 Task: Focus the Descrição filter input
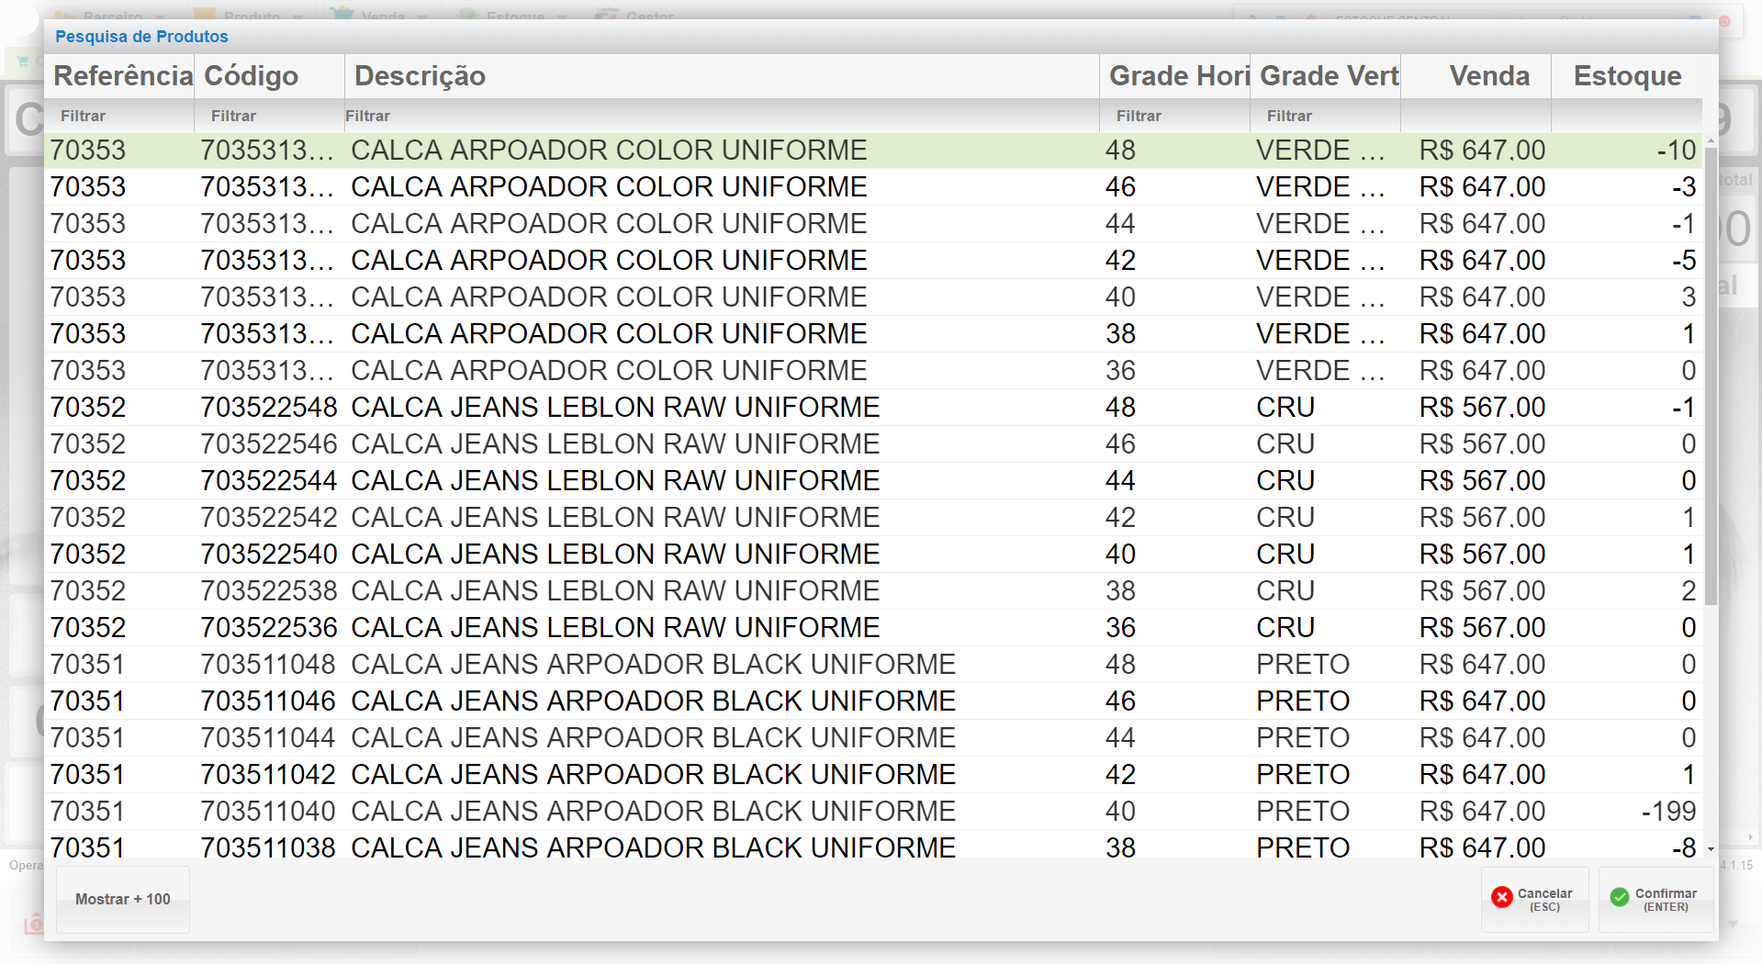coord(720,116)
